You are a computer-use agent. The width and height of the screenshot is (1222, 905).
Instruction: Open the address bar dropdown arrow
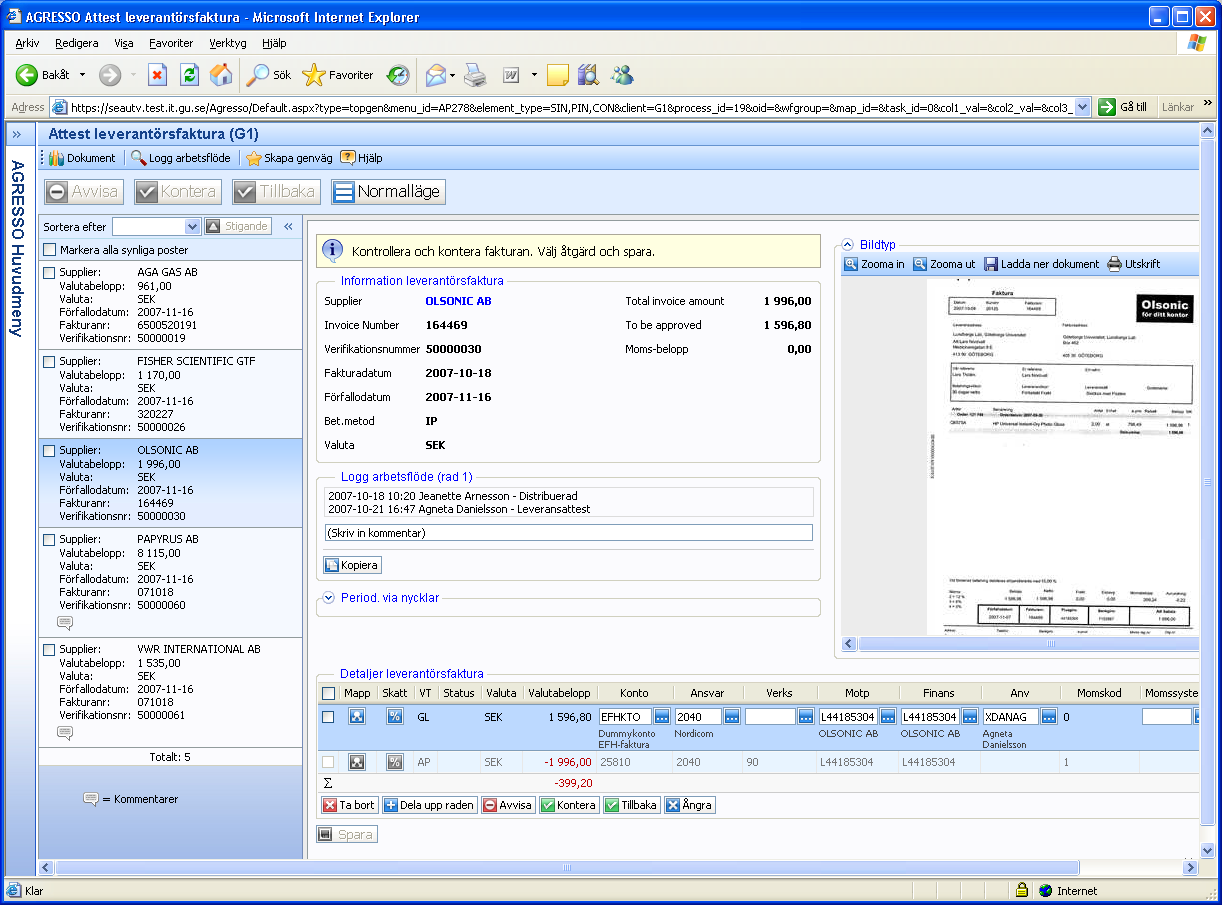[1082, 107]
